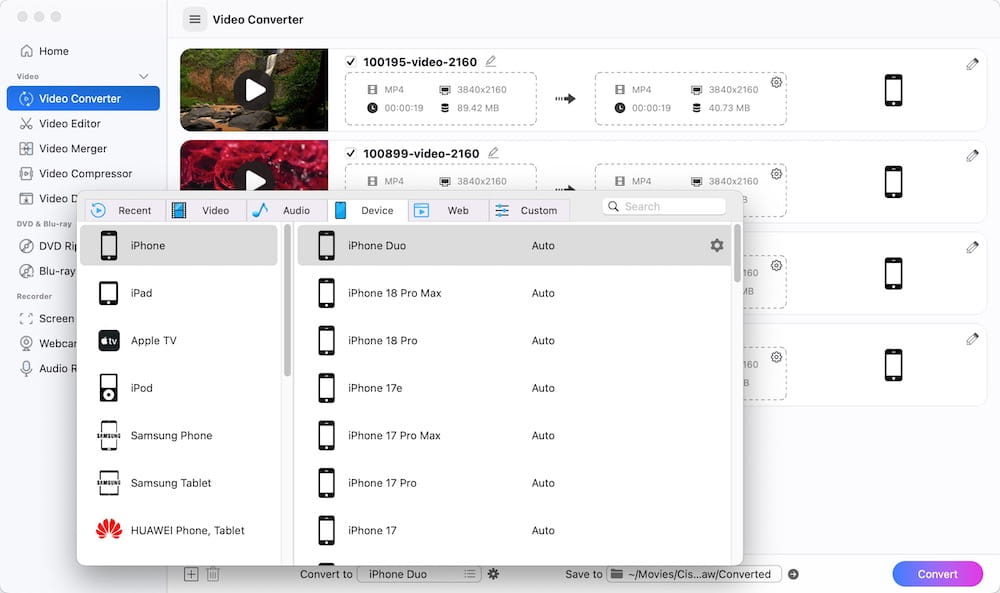Select iPod device category
The width and height of the screenshot is (1000, 593).
179,388
